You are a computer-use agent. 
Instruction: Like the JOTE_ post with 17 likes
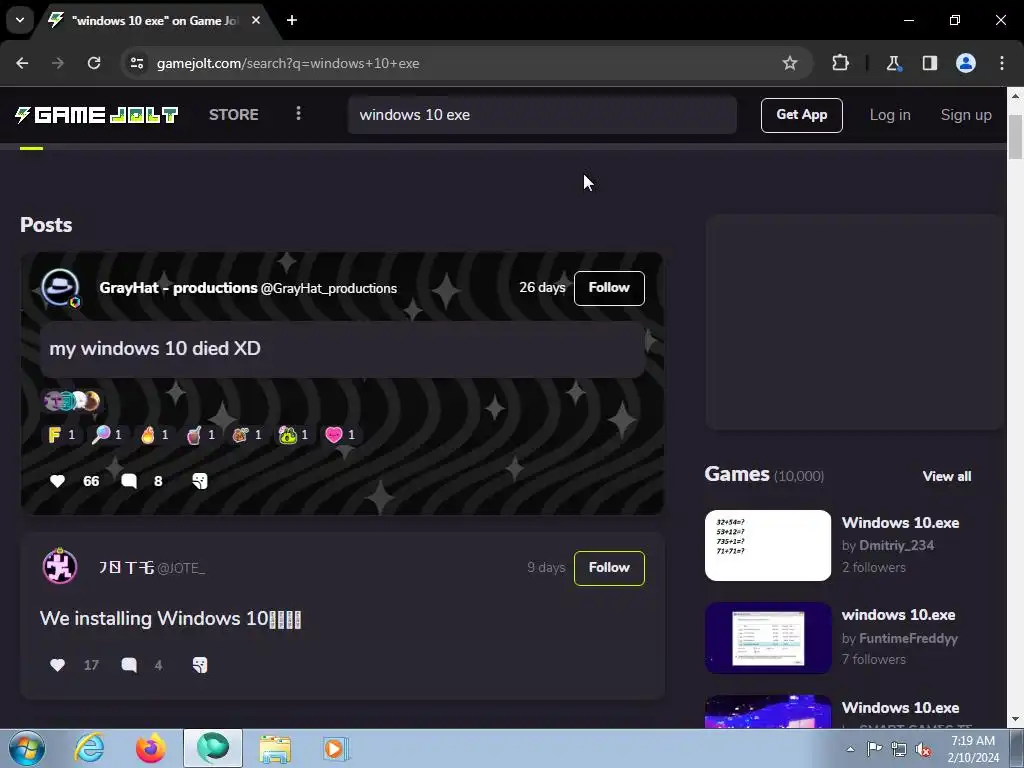click(x=57, y=665)
